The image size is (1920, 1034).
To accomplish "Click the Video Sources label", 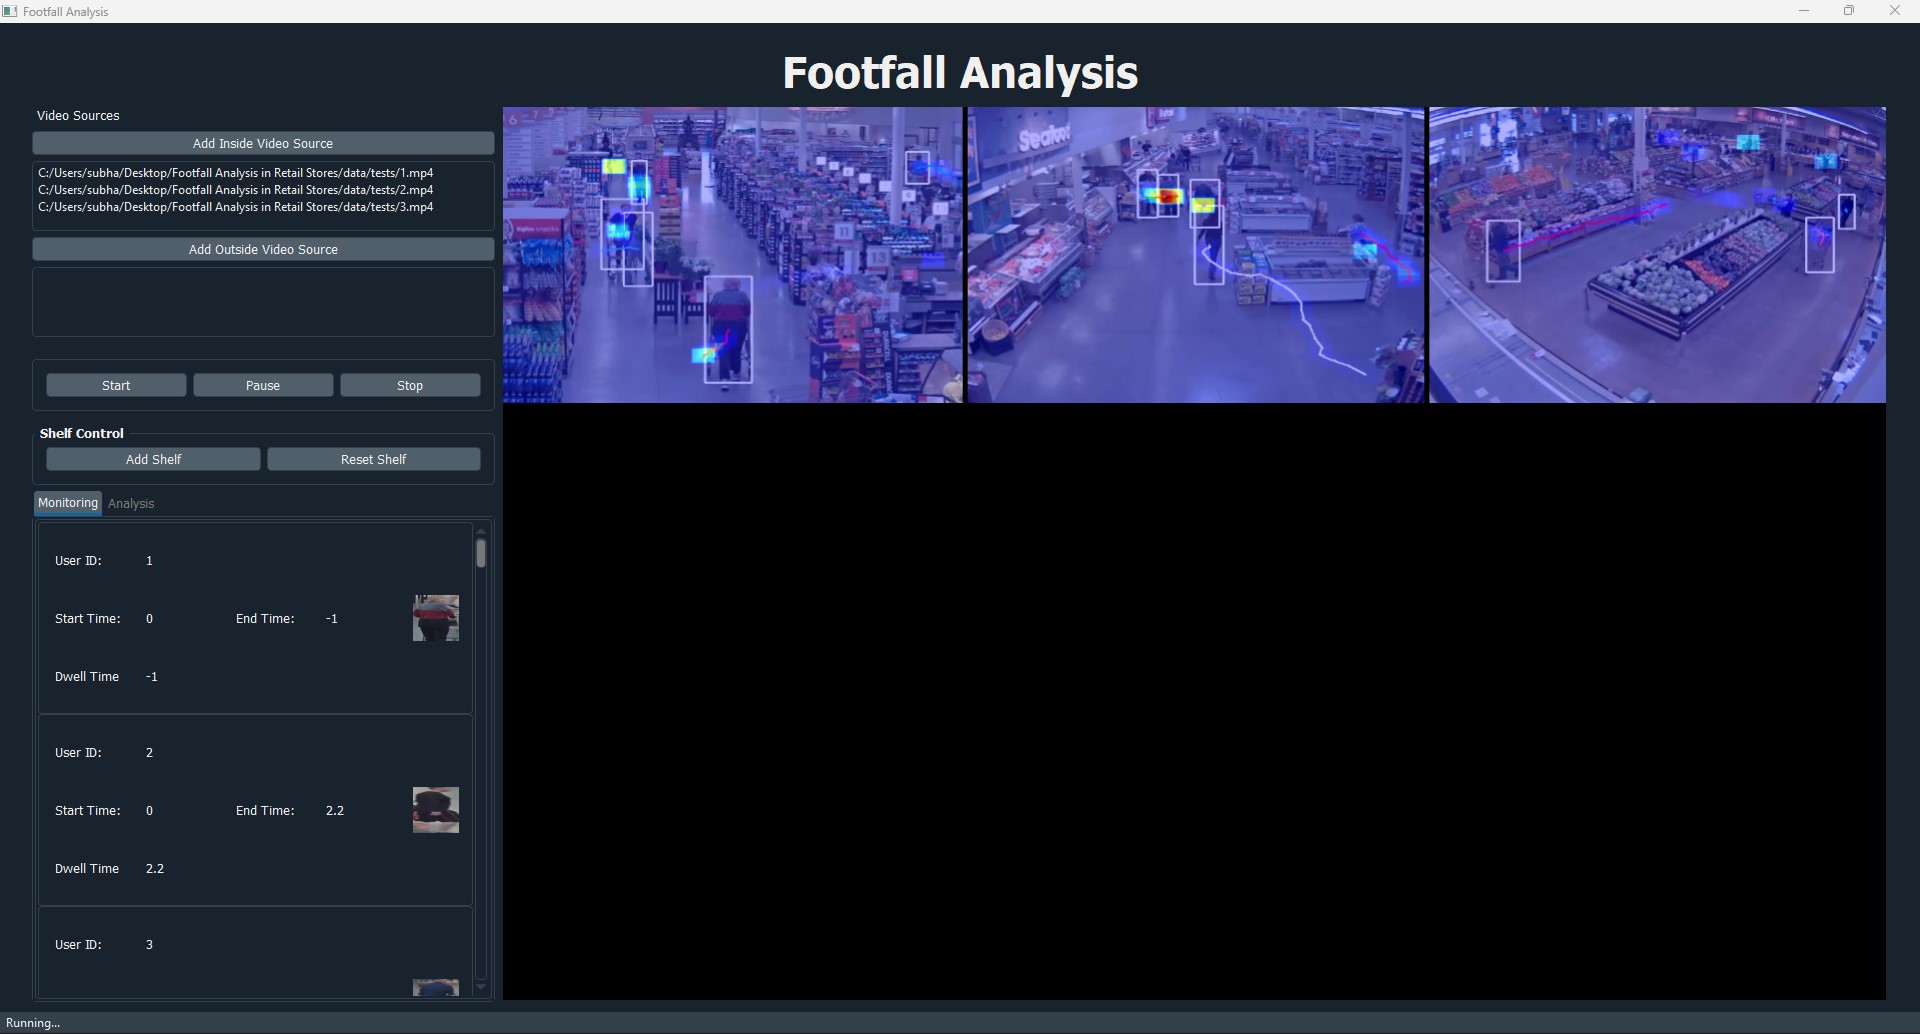I will pyautogui.click(x=78, y=116).
